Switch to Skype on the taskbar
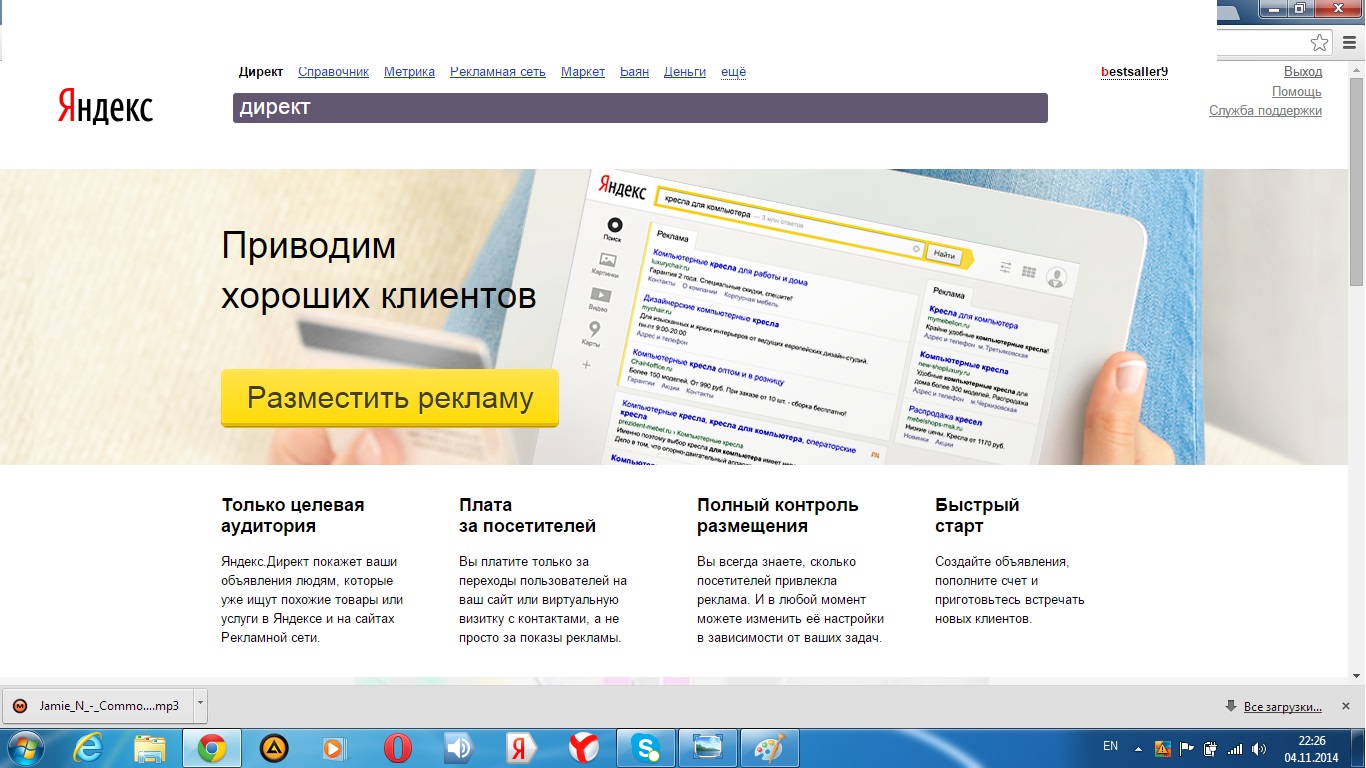This screenshot has height=768, width=1366. (646, 748)
